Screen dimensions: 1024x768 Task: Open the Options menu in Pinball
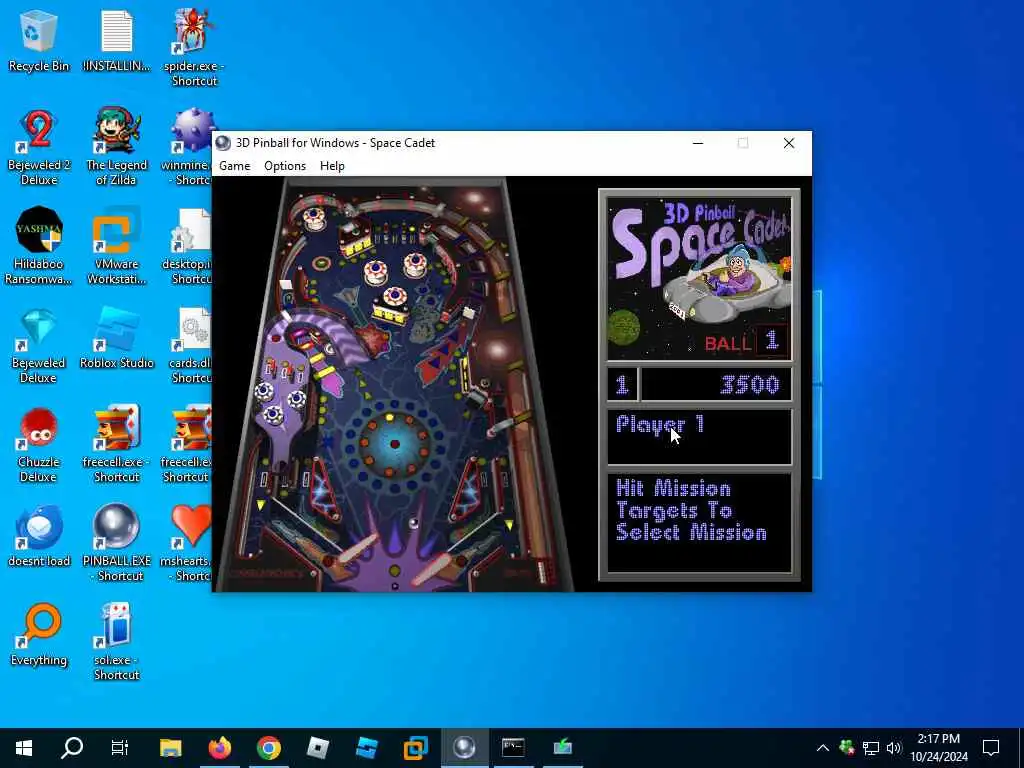click(285, 166)
